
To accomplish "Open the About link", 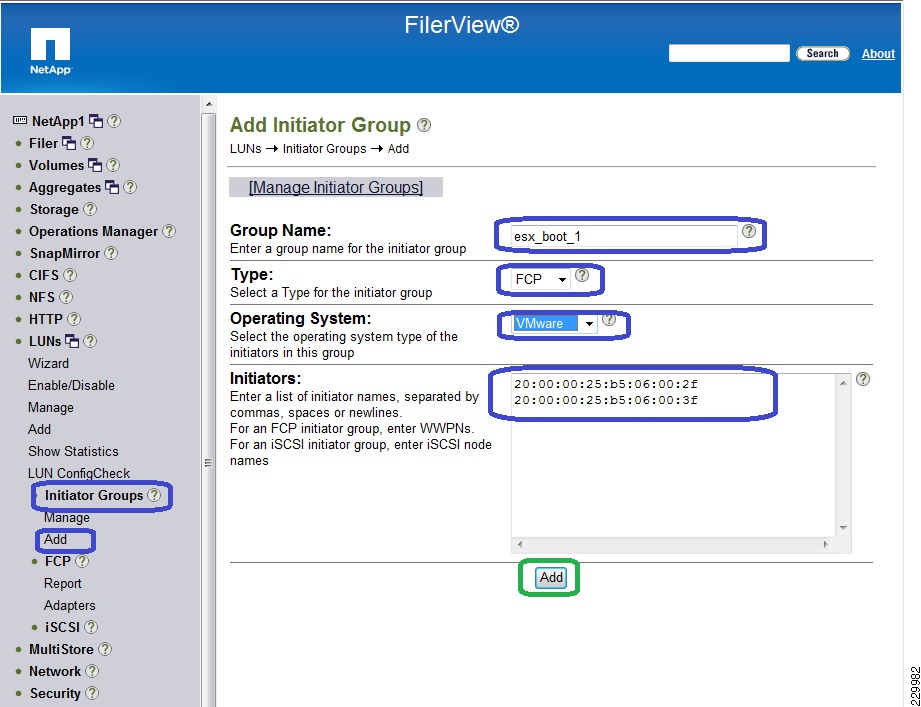I will click(878, 53).
